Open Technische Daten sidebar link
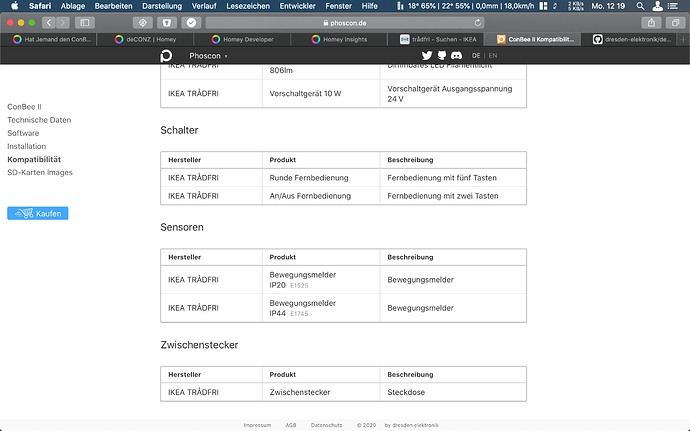This screenshot has height=431, width=690. [x=39, y=120]
